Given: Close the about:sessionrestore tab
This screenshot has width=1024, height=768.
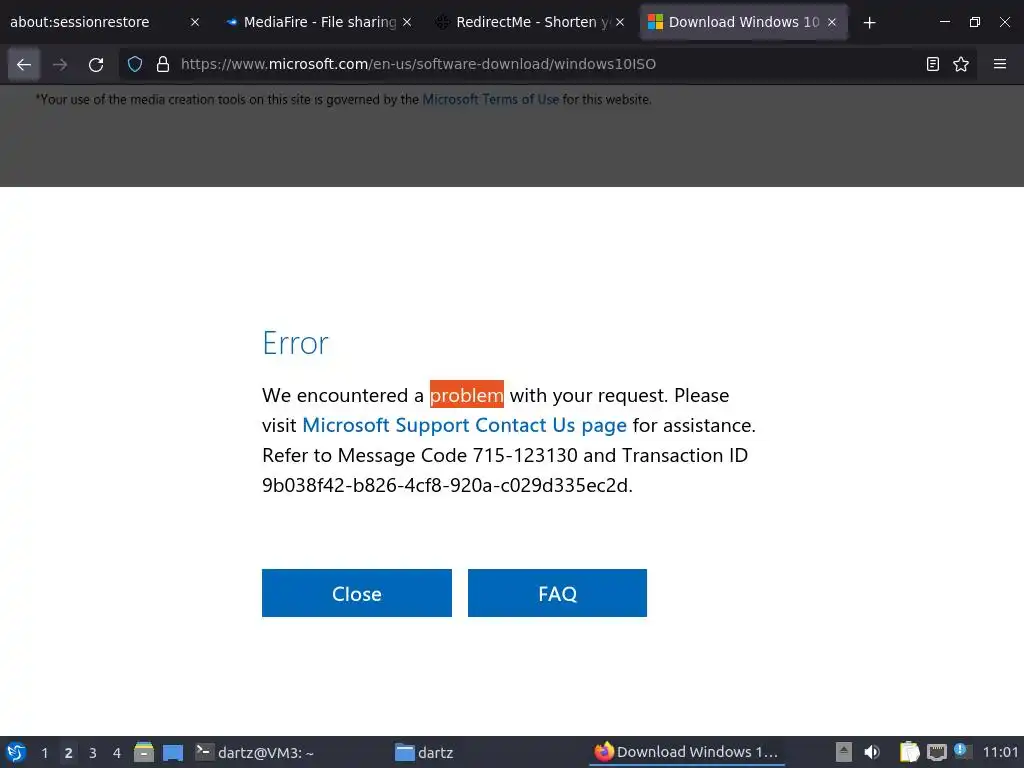Looking at the screenshot, I should tap(195, 22).
